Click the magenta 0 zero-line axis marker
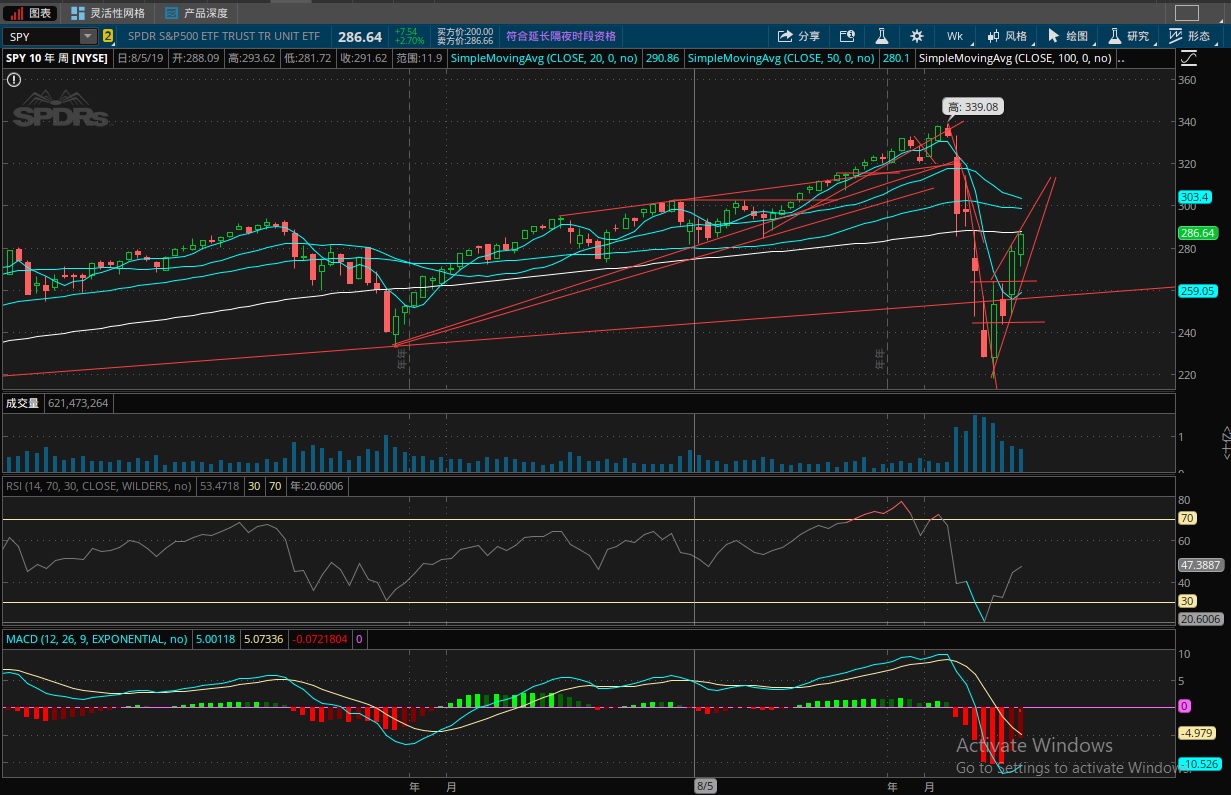Image resolution: width=1231 pixels, height=795 pixels. (1184, 706)
